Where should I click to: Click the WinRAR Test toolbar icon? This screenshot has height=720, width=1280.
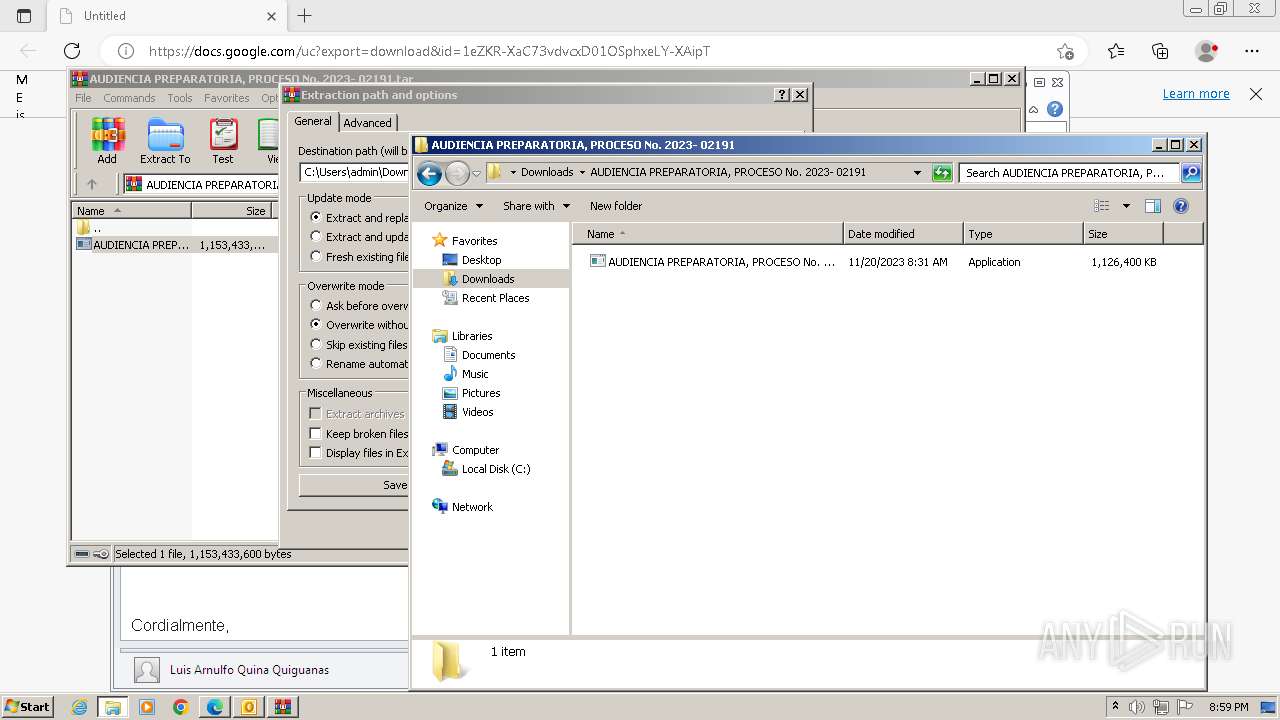(223, 141)
